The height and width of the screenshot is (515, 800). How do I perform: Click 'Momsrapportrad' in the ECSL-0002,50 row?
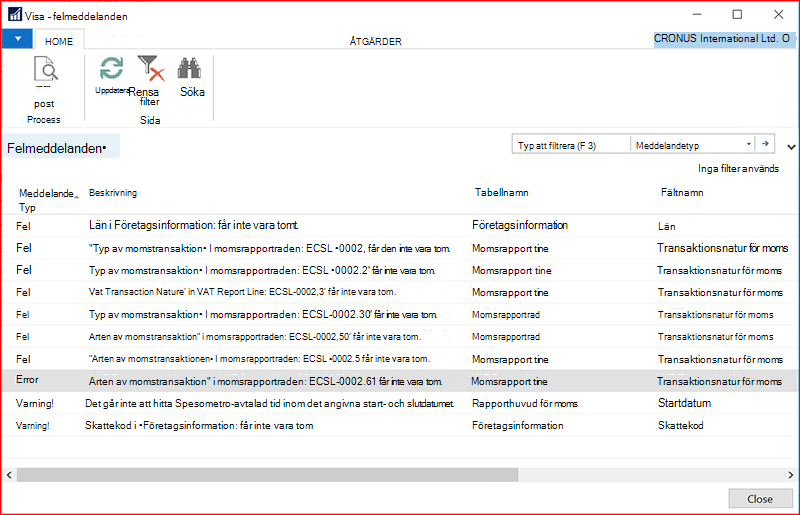[x=506, y=337]
